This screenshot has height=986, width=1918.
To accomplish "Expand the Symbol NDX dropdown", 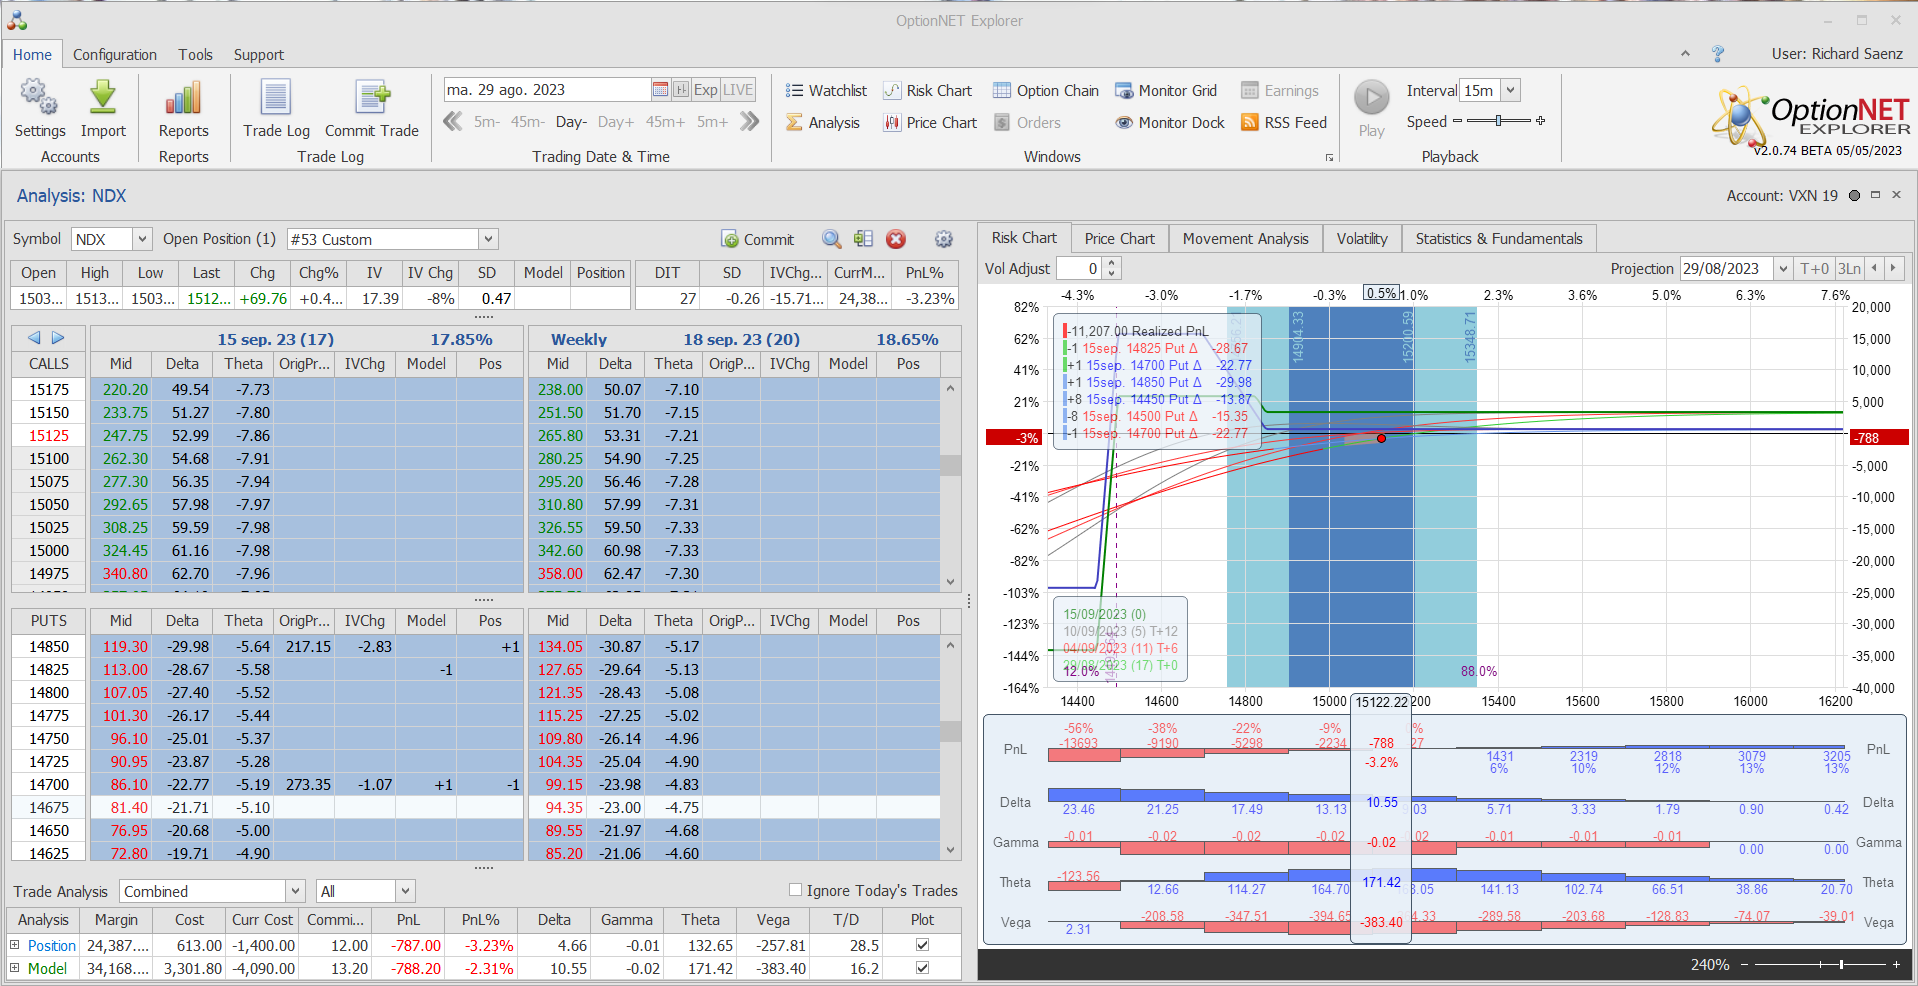I will (x=142, y=239).
